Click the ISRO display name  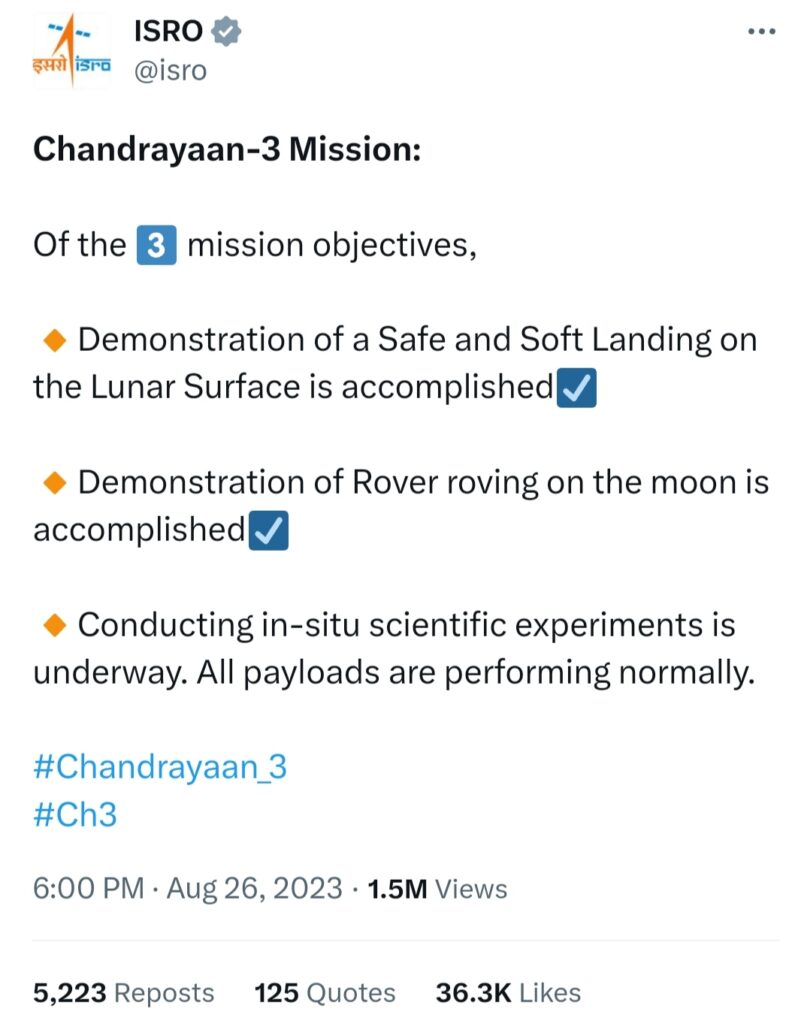click(x=168, y=31)
